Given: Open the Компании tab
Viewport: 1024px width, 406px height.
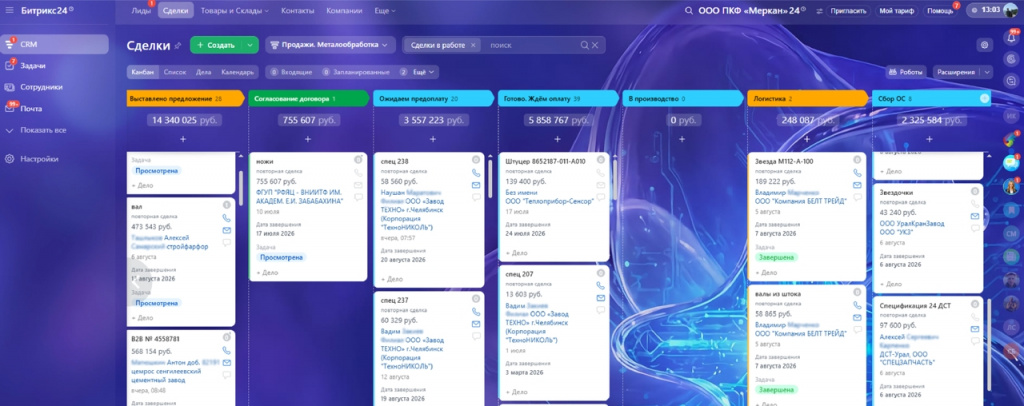Looking at the screenshot, I should (344, 10).
